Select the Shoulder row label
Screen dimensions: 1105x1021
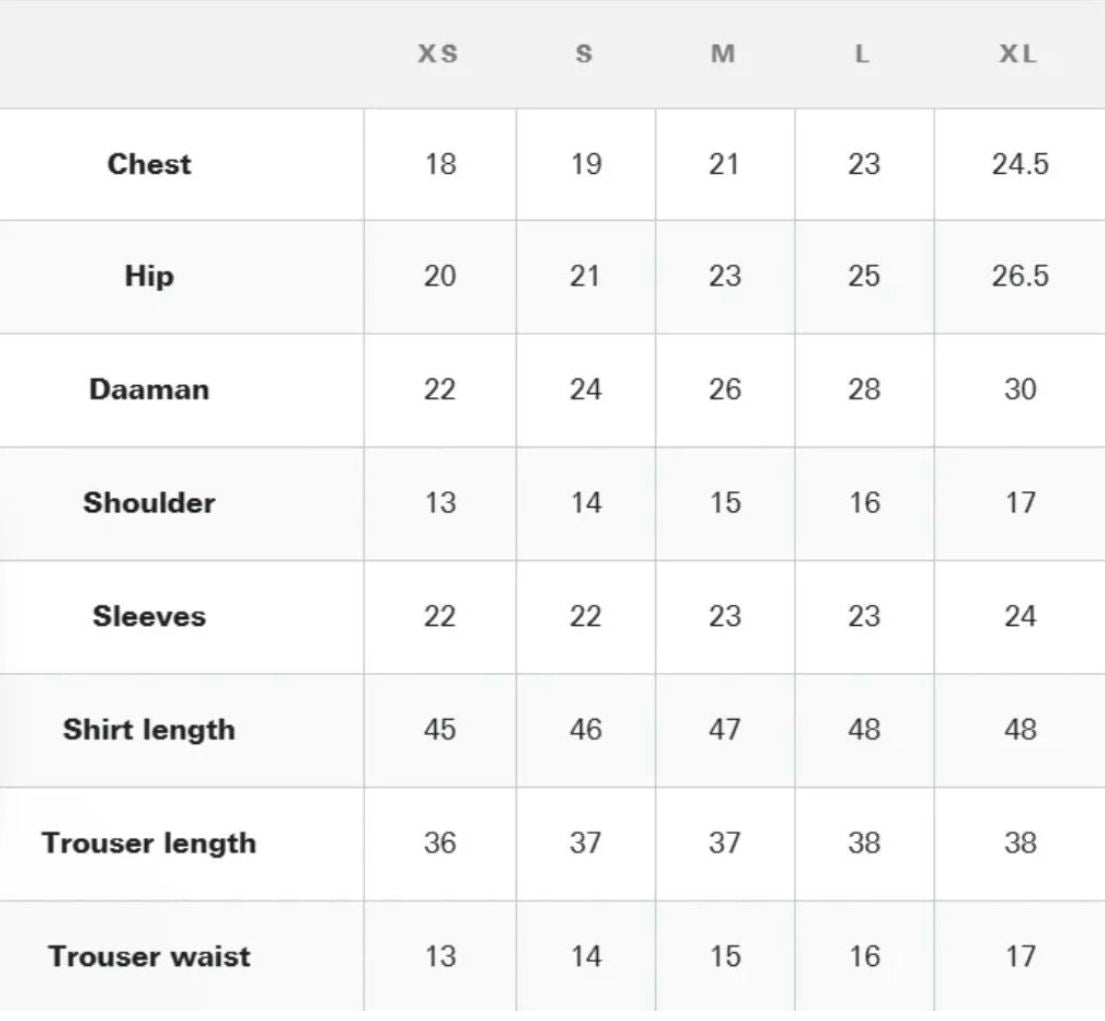pos(149,502)
